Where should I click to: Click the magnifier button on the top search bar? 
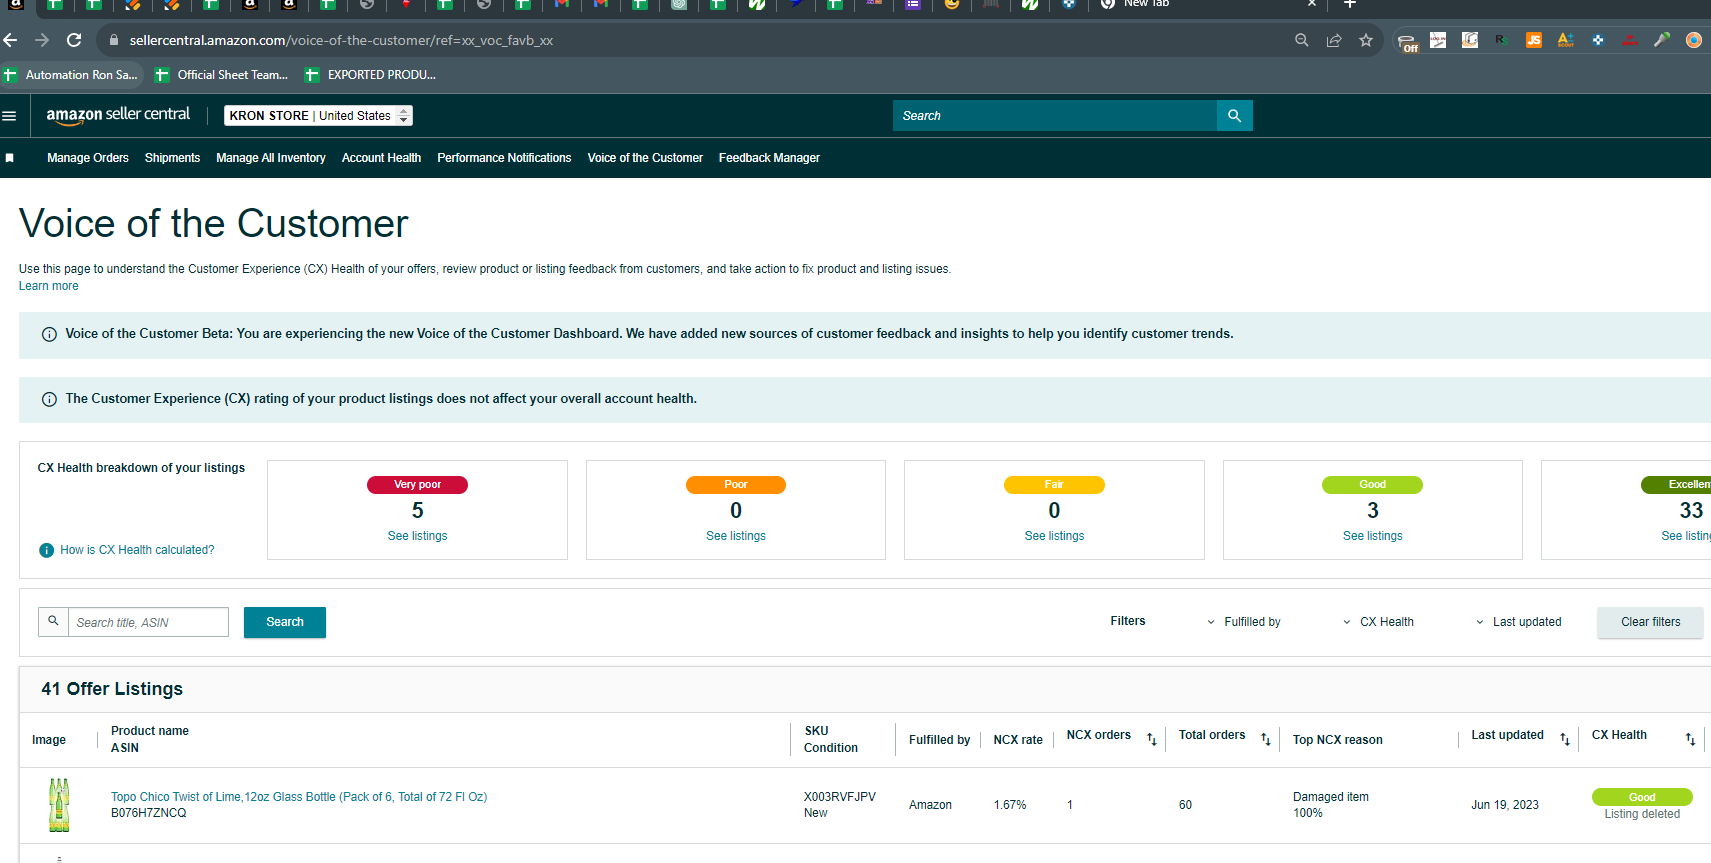(1235, 116)
